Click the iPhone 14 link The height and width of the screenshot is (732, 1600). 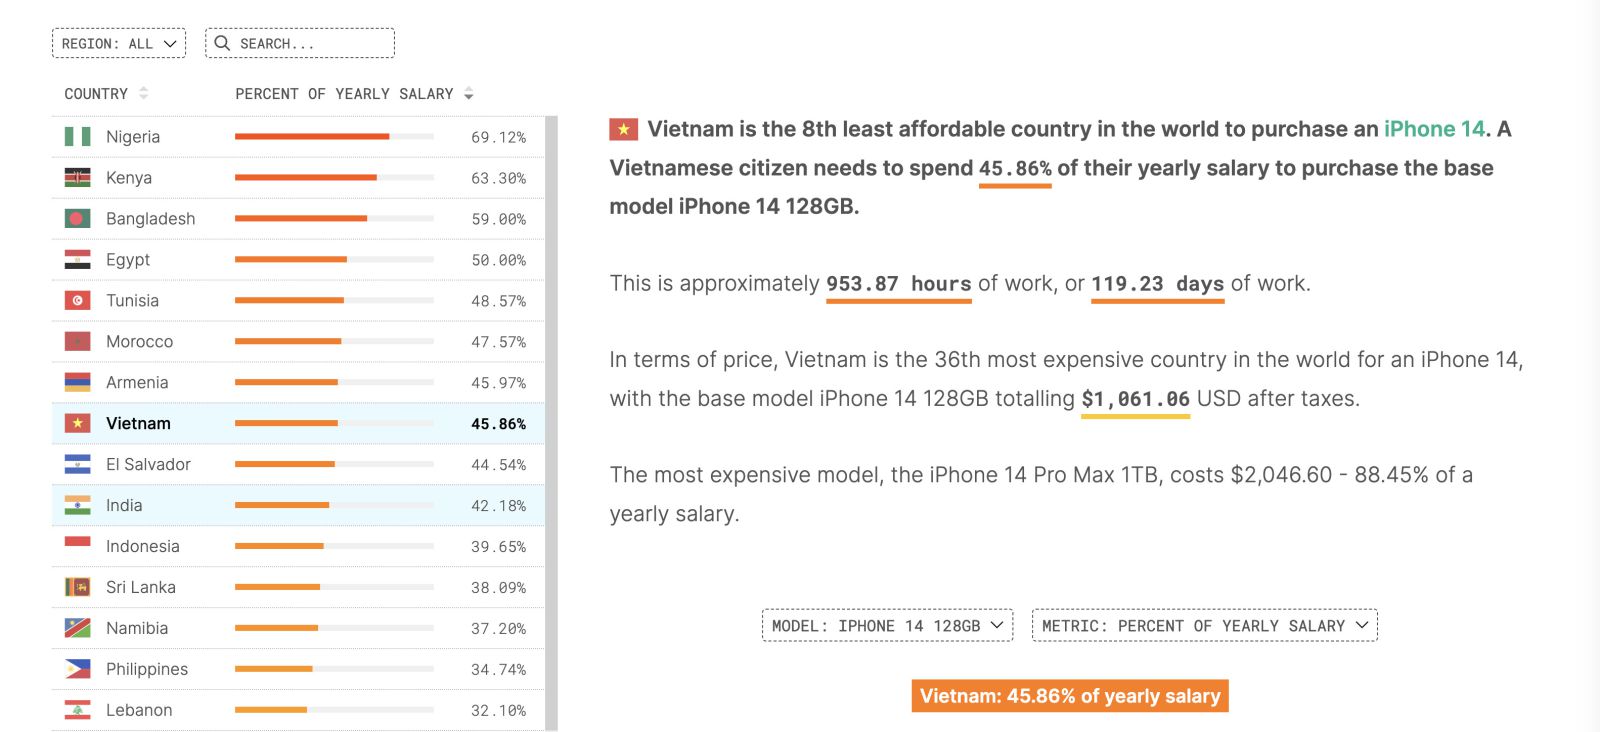1432,128
